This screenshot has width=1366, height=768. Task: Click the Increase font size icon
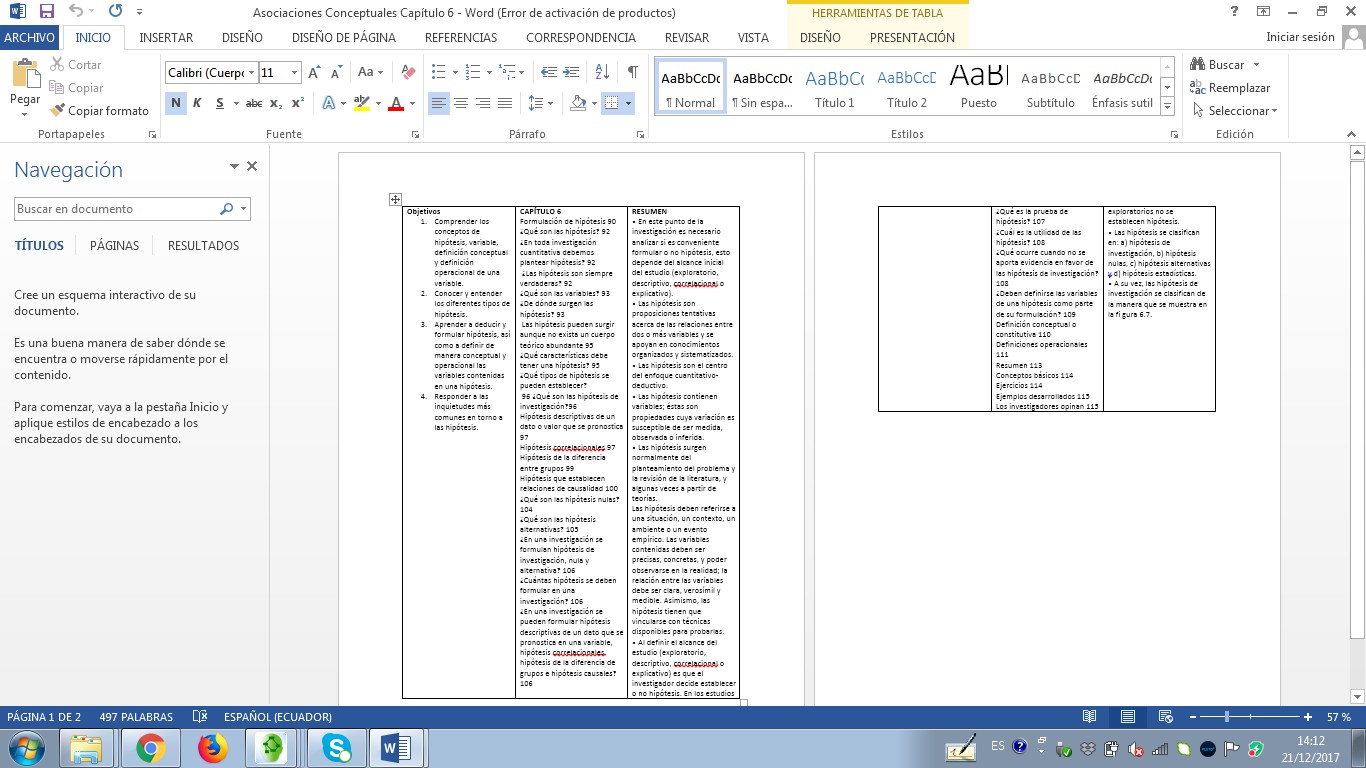(314, 73)
